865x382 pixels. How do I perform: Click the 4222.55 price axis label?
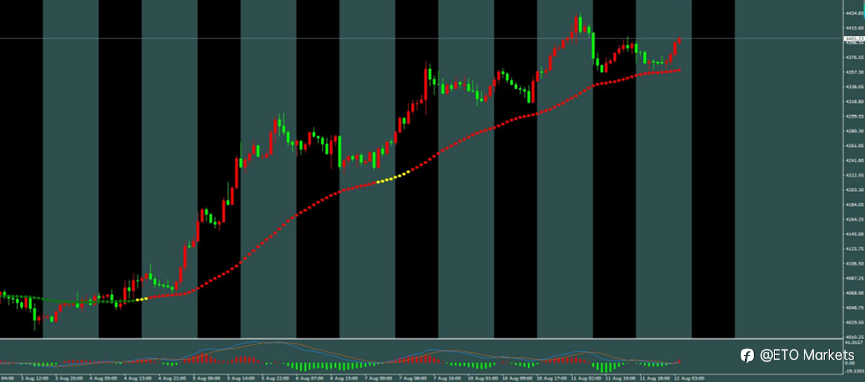click(x=855, y=175)
